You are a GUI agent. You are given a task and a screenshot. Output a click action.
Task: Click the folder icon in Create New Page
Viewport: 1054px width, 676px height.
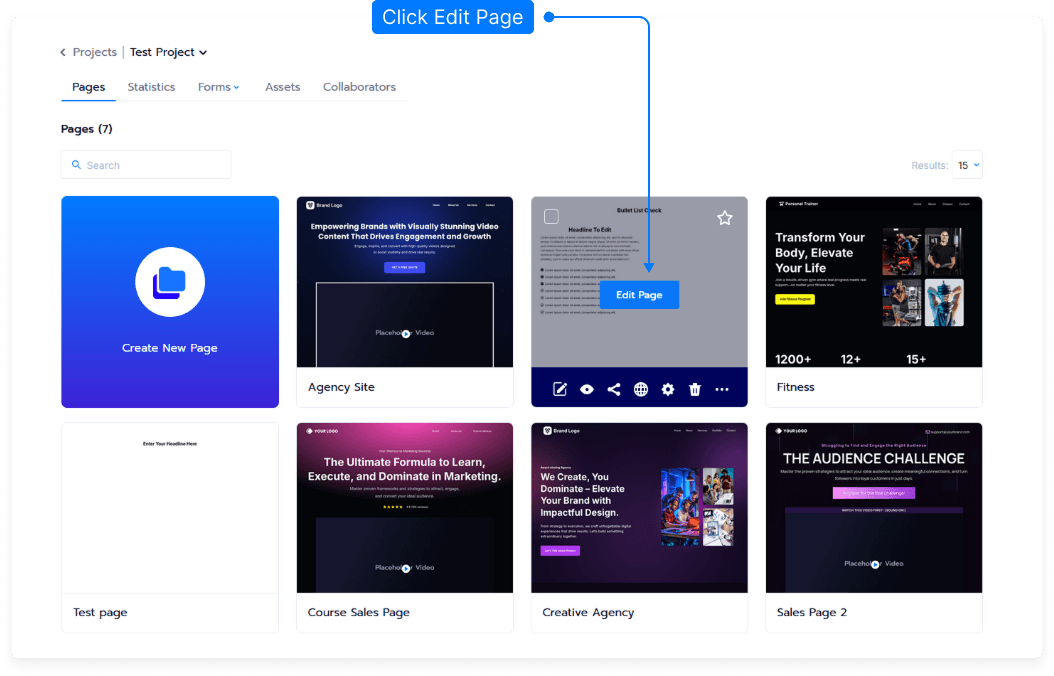(170, 284)
